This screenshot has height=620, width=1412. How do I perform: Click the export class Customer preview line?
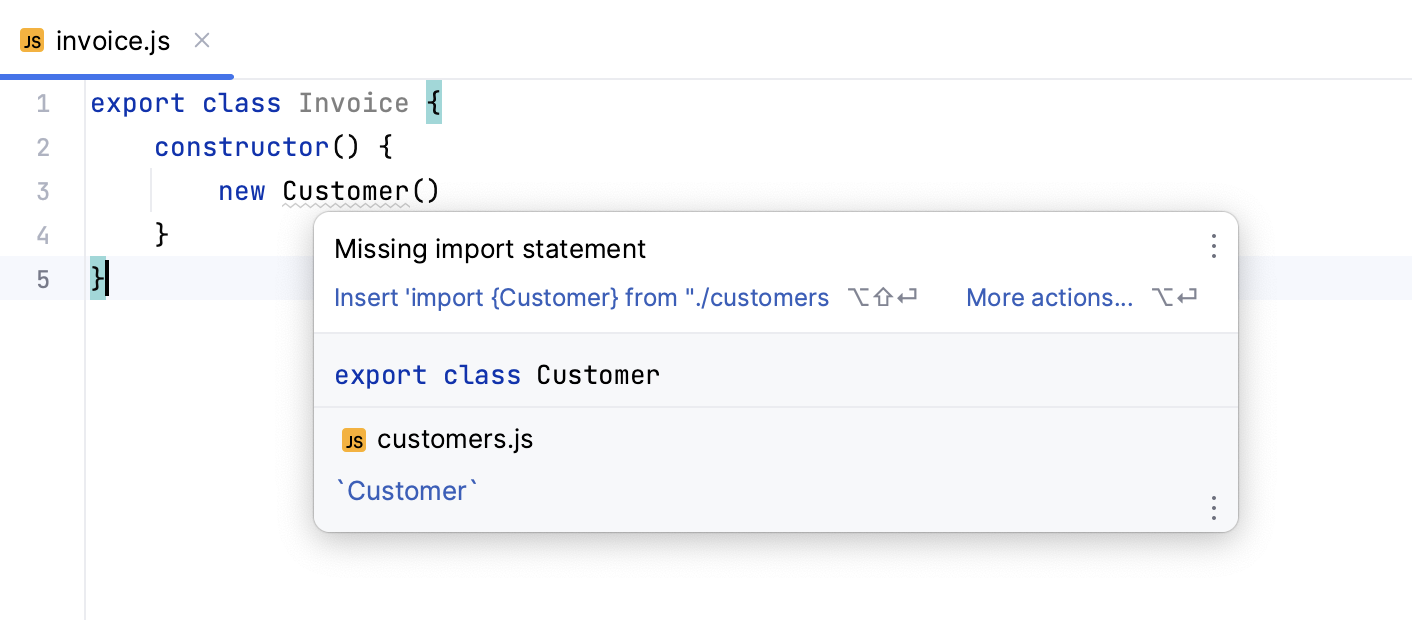pos(497,374)
